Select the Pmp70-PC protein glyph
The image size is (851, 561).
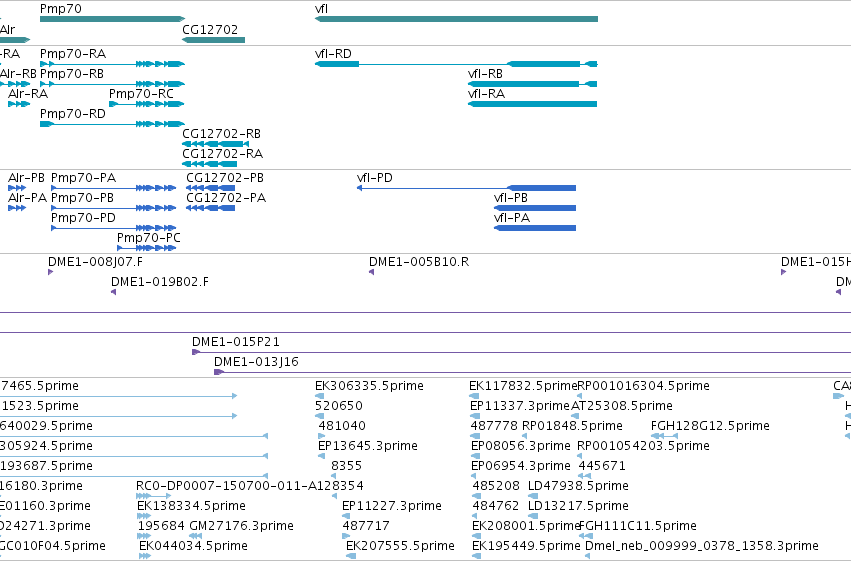147,248
